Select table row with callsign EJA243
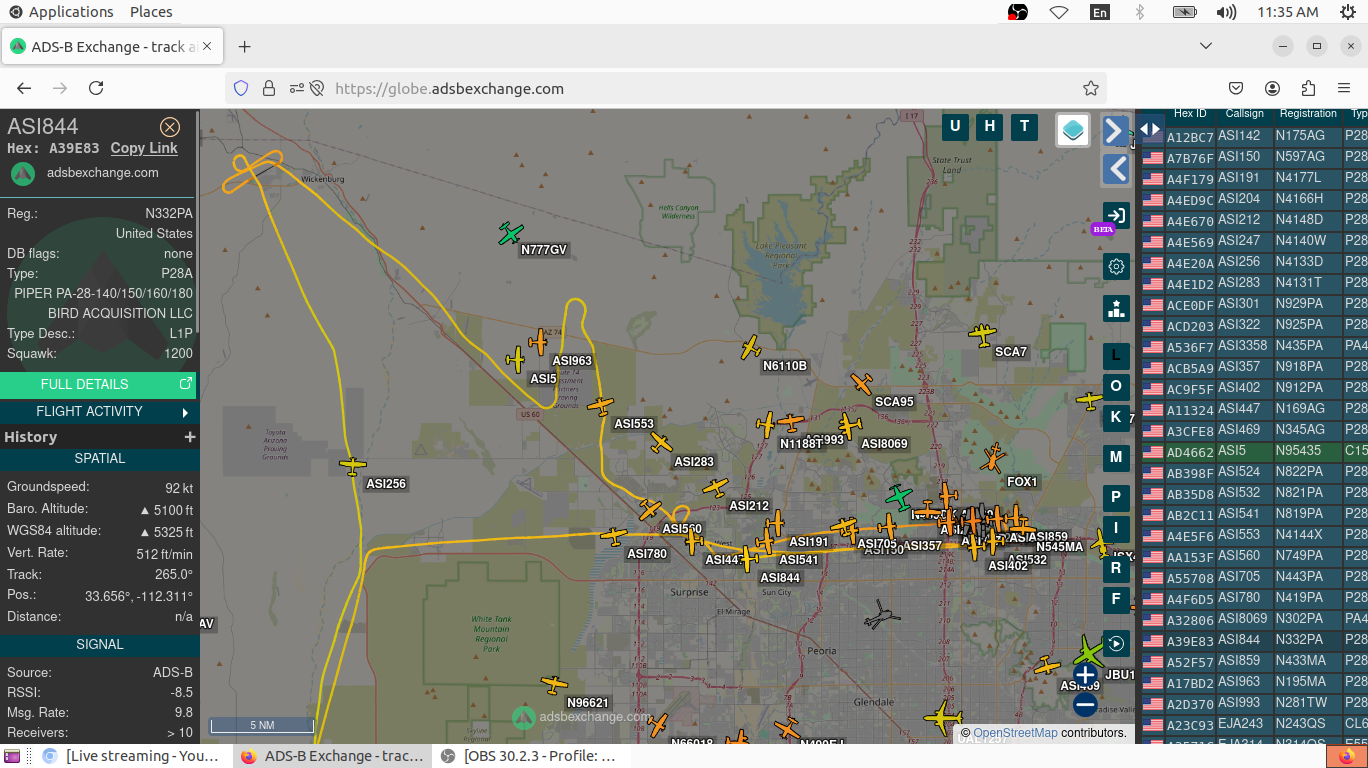The height and width of the screenshot is (768, 1368). click(1255, 724)
